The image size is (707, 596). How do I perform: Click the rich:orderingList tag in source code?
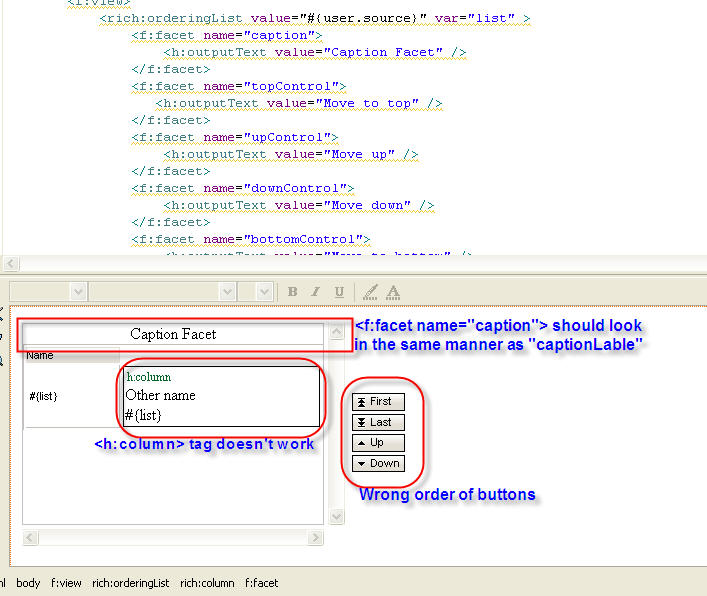click(x=171, y=18)
